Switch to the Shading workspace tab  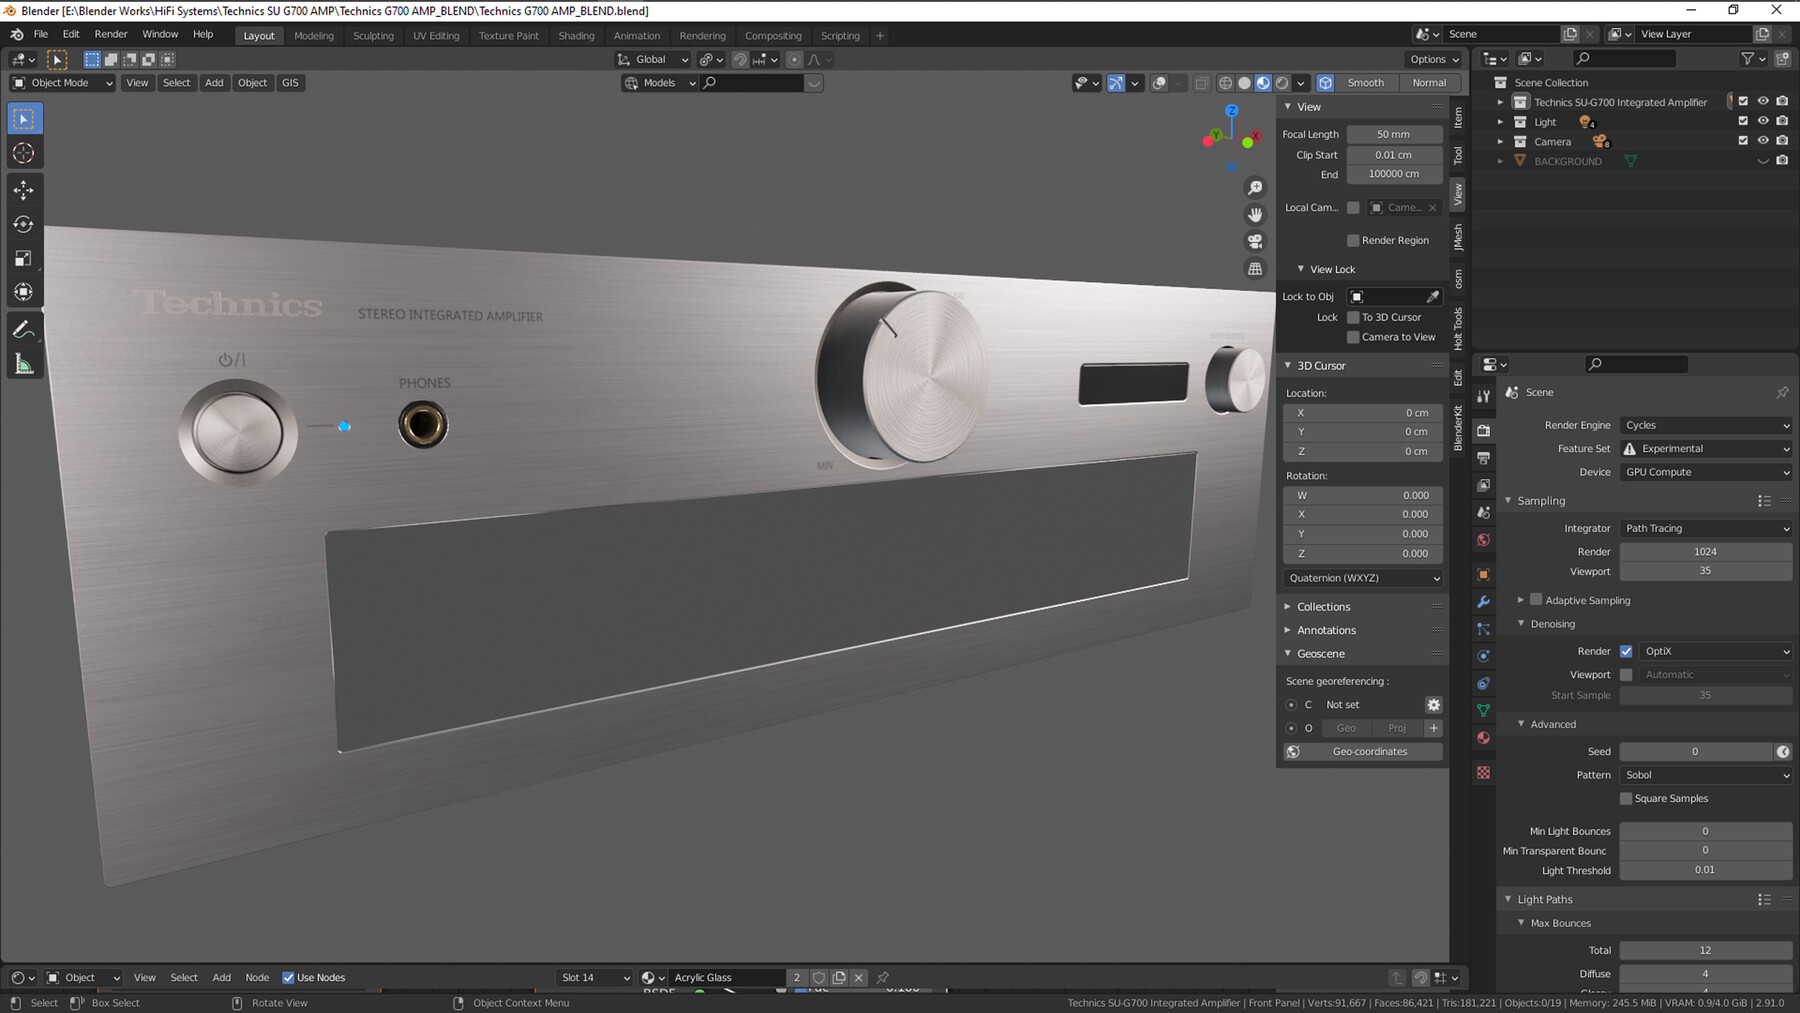[576, 35]
